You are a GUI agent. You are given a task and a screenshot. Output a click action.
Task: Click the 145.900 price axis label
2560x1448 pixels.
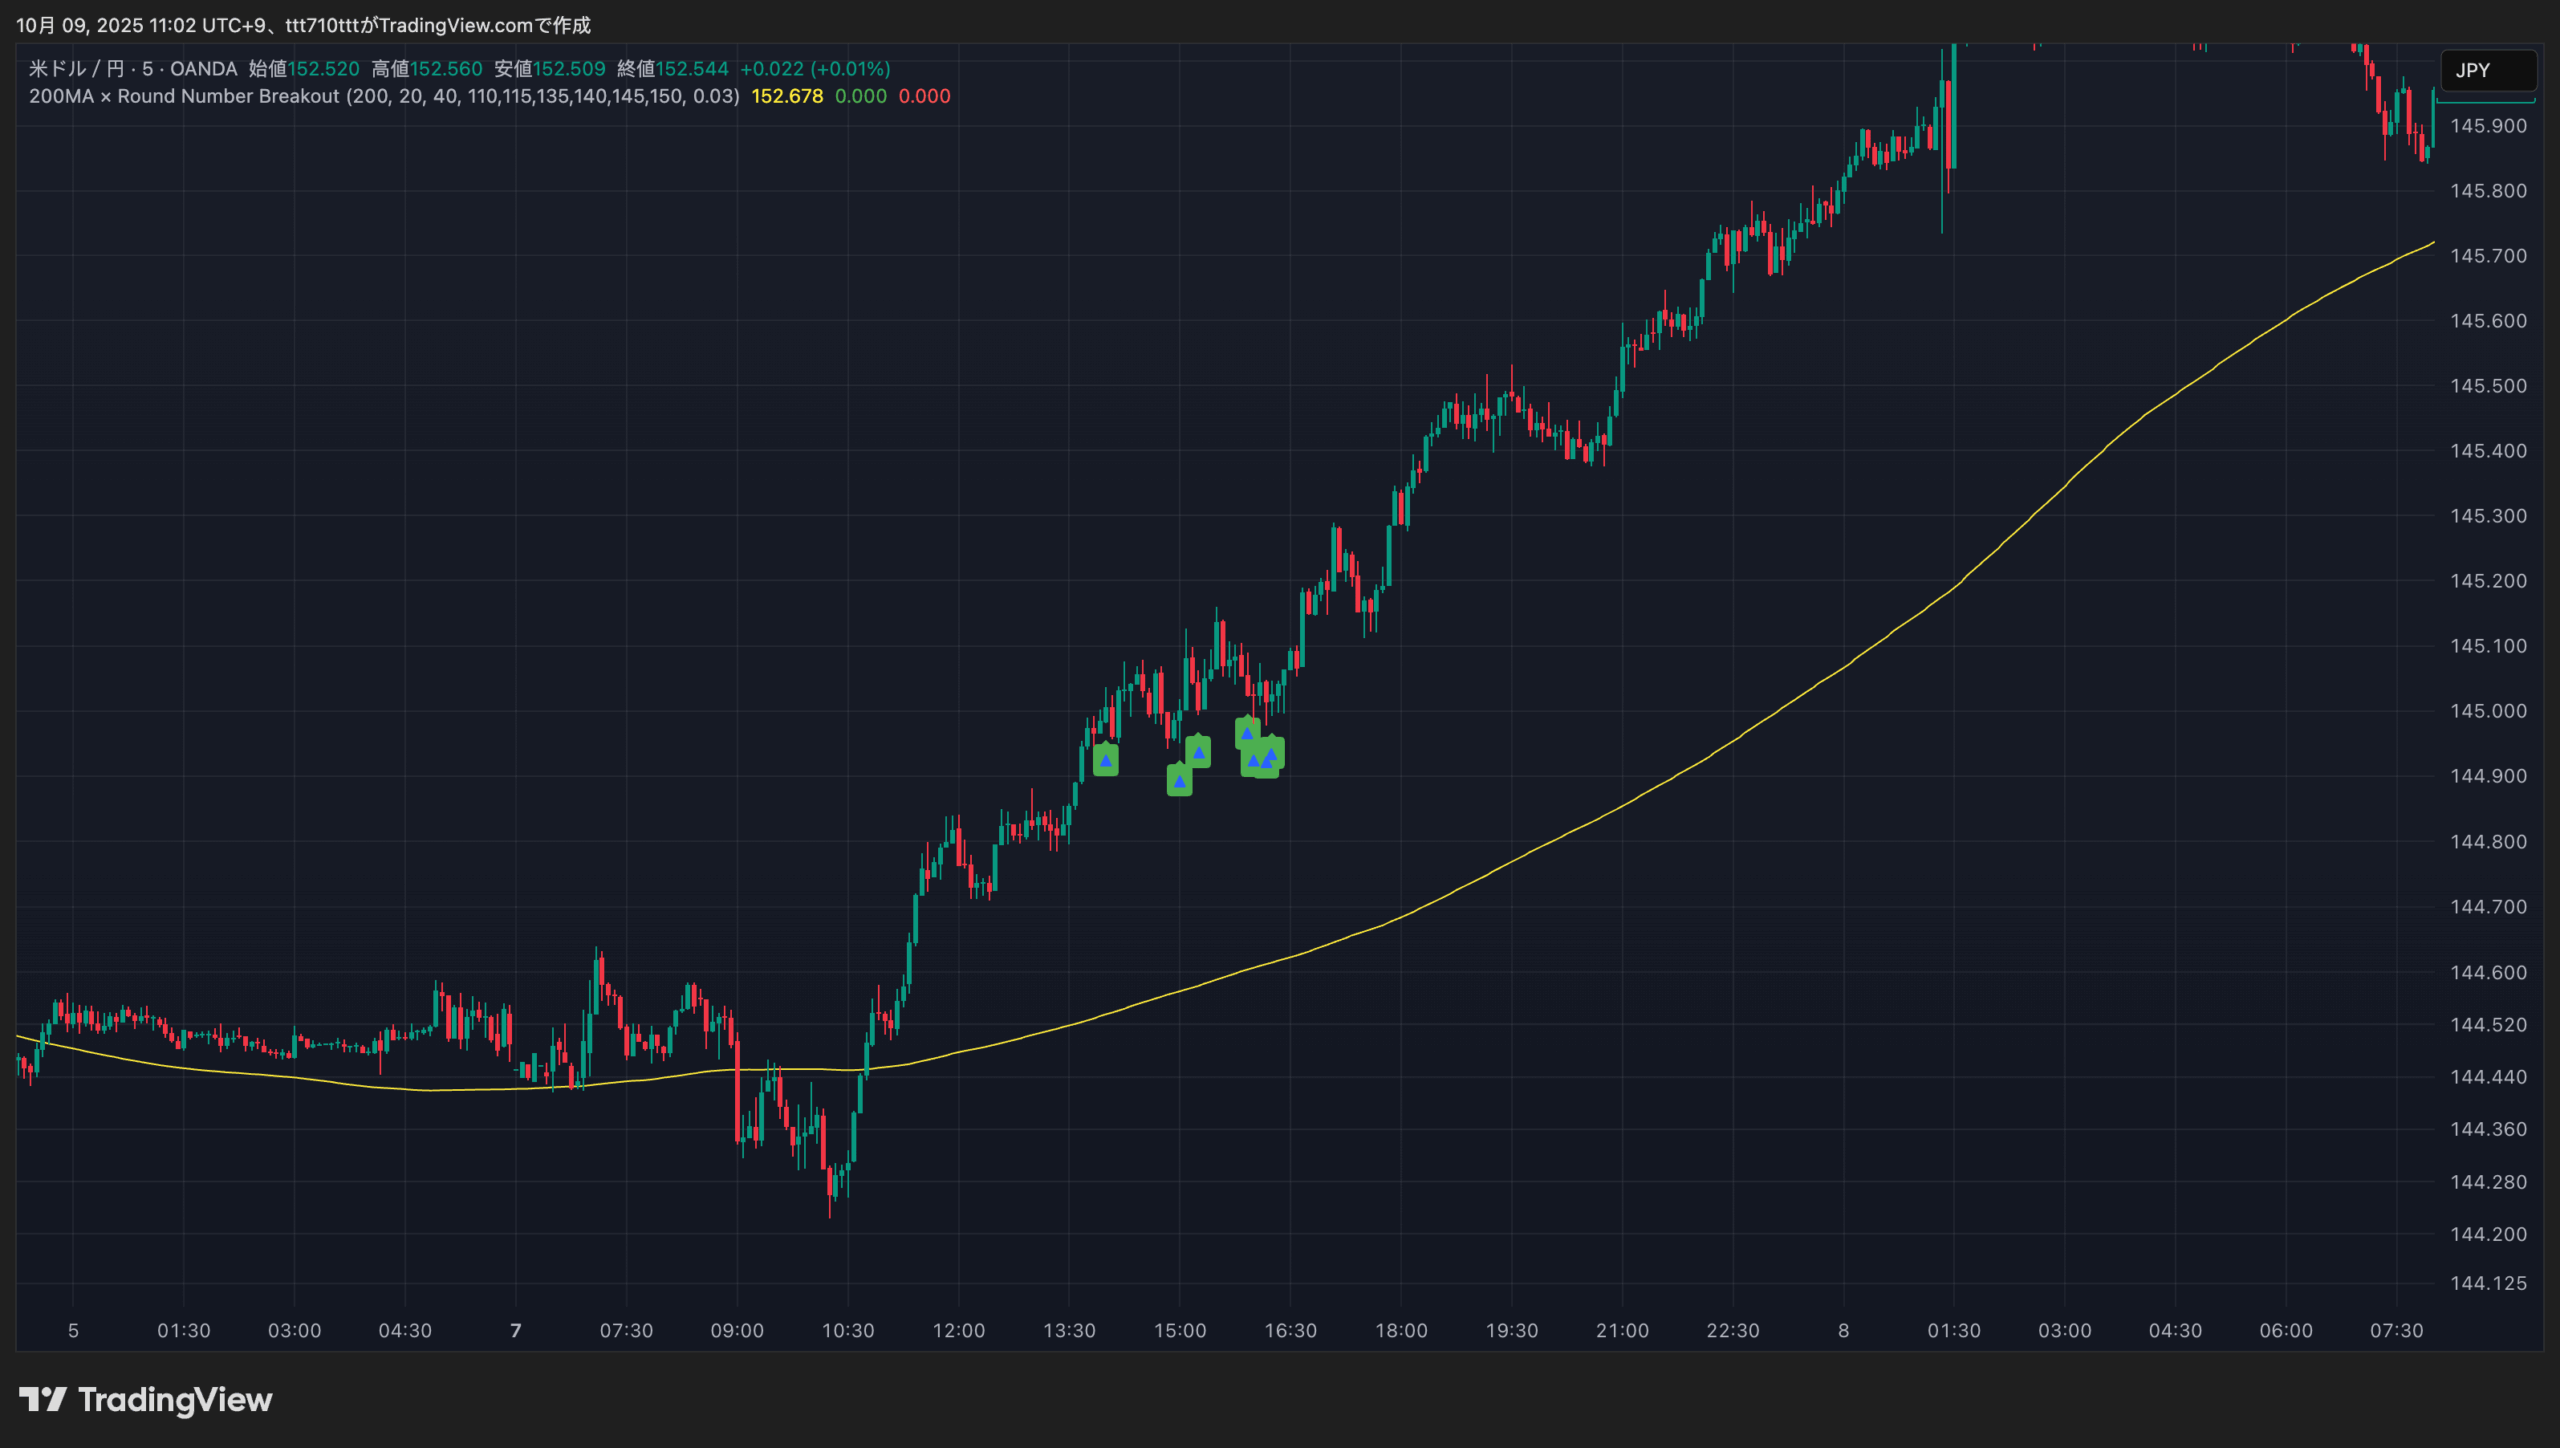(x=2487, y=126)
